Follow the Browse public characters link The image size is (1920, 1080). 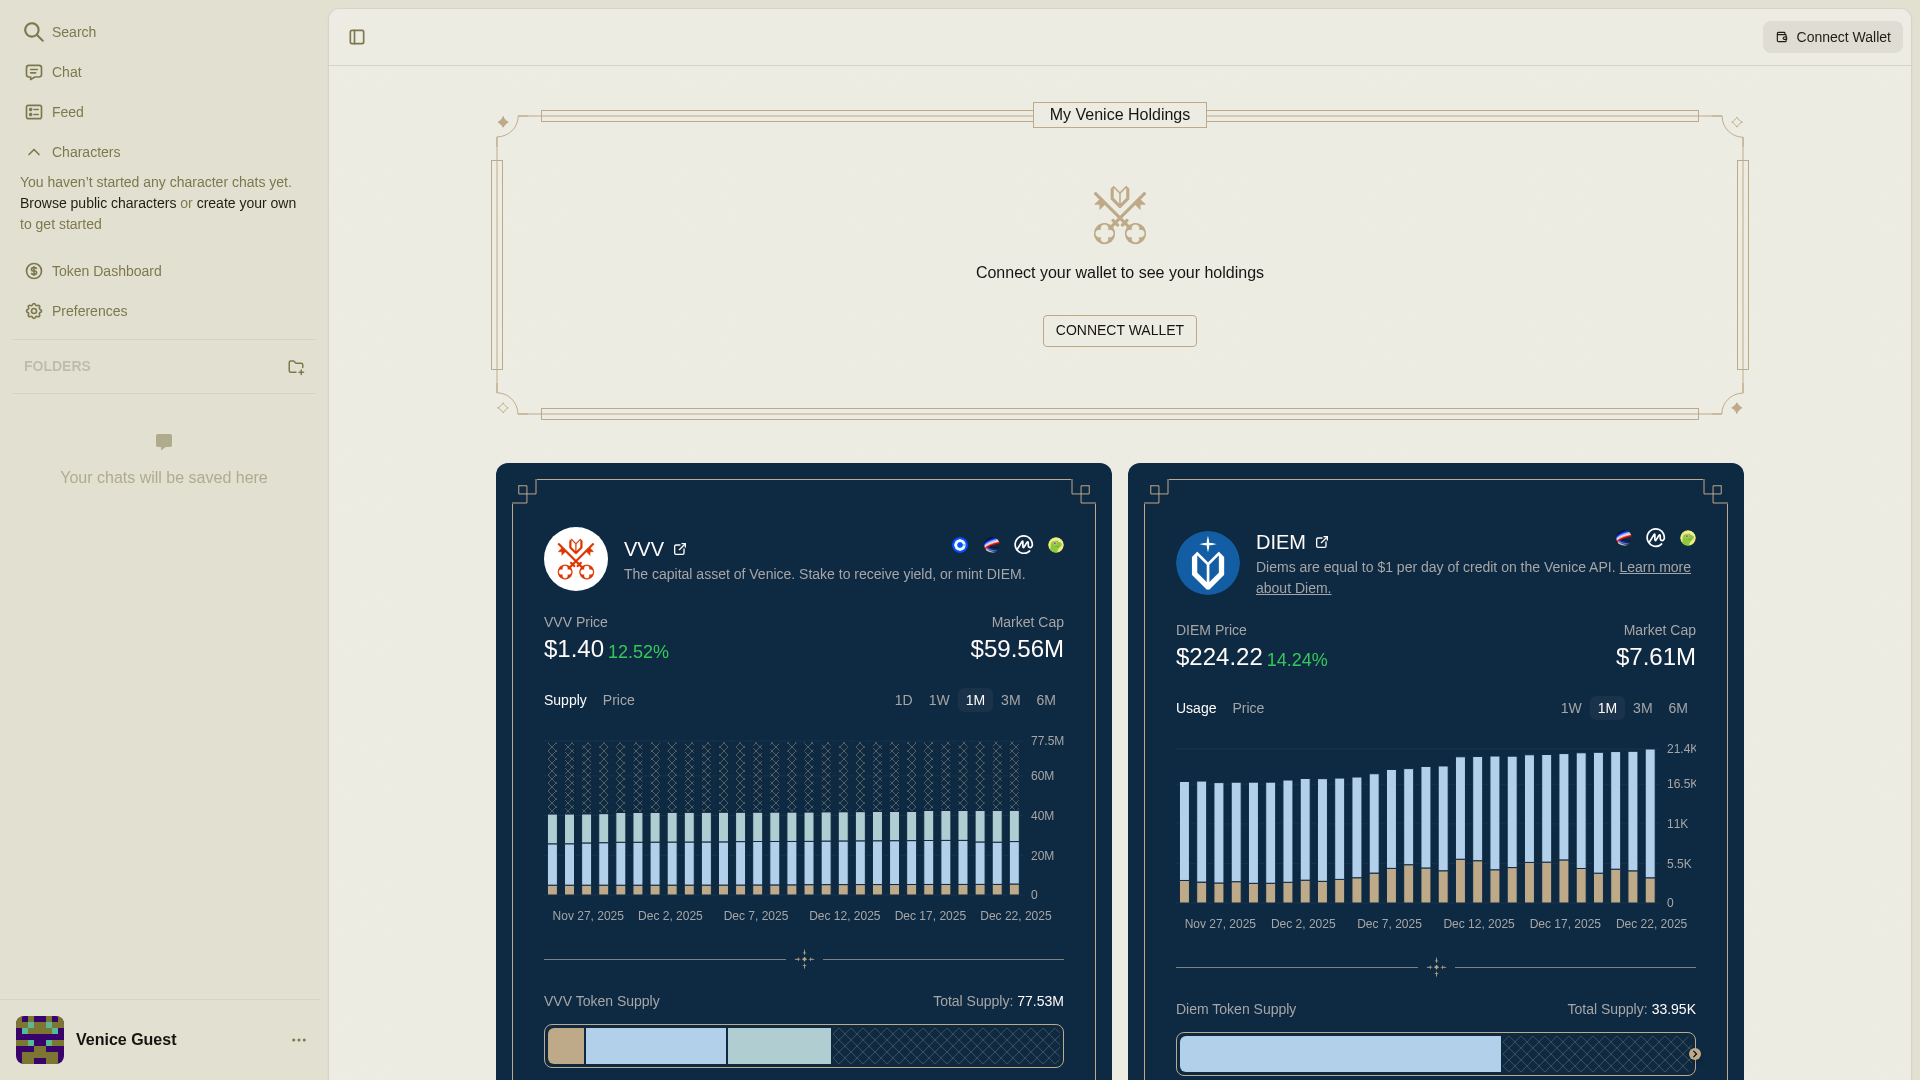(98, 203)
